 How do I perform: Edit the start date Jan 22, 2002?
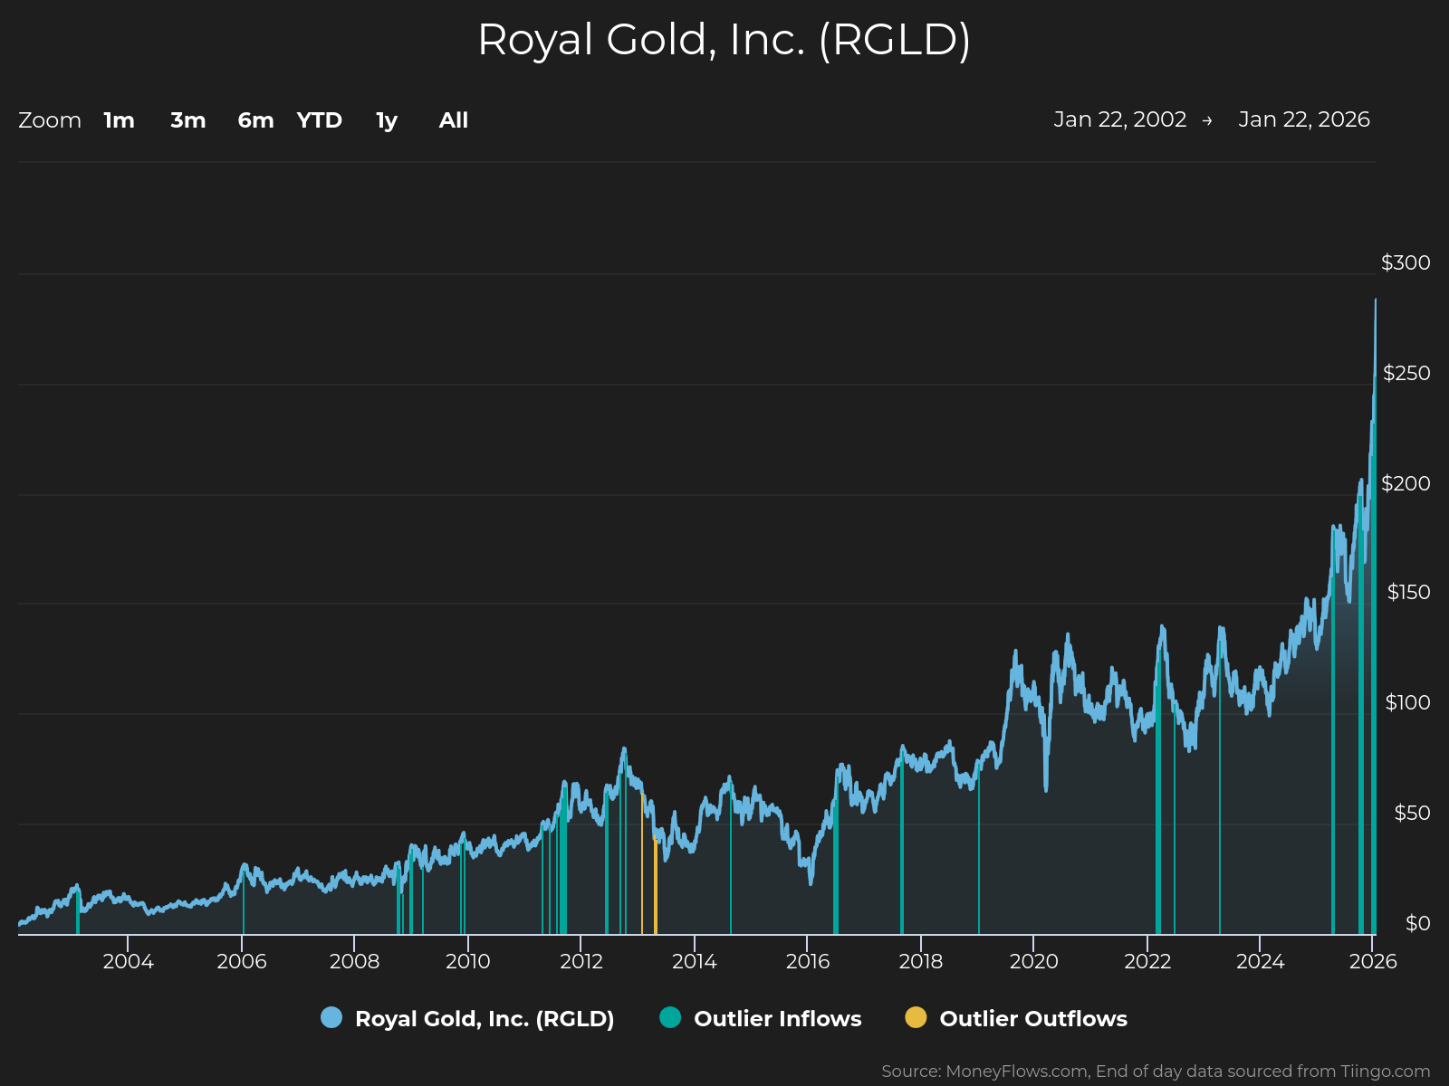click(1120, 119)
